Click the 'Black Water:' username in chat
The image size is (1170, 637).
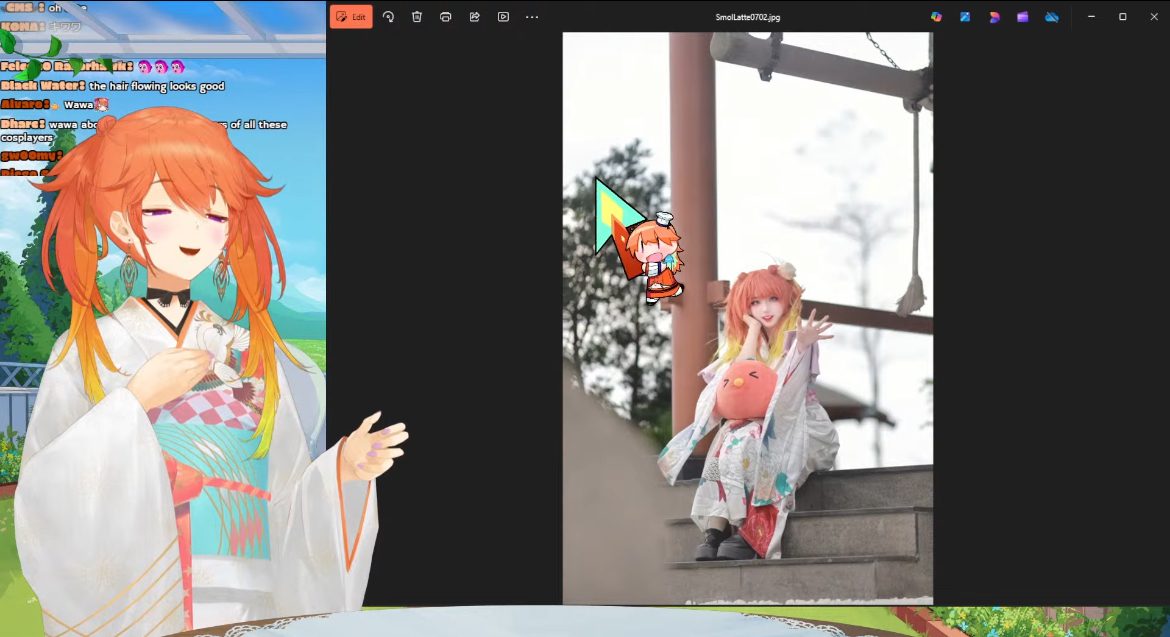tap(43, 86)
